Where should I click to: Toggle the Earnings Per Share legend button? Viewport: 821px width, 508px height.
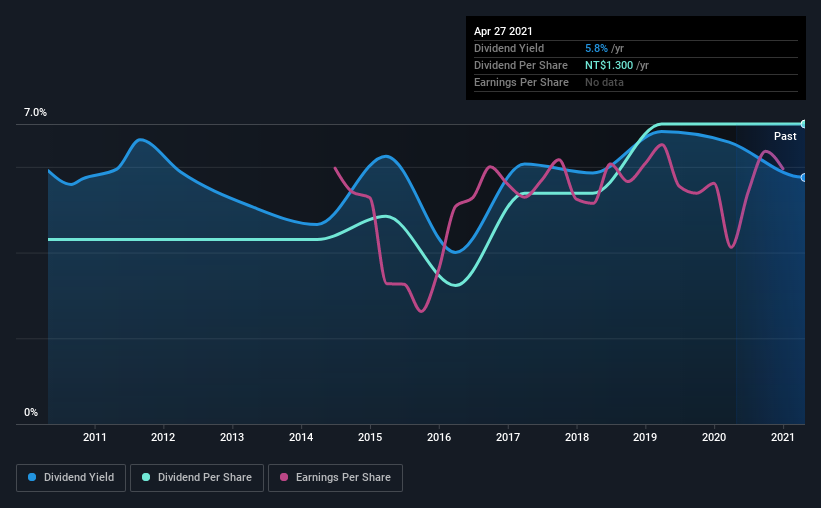click(x=335, y=478)
